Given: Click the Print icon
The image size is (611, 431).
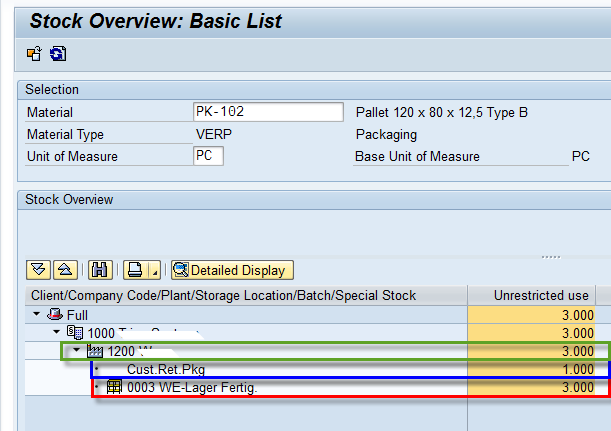Looking at the screenshot, I should tap(135, 270).
